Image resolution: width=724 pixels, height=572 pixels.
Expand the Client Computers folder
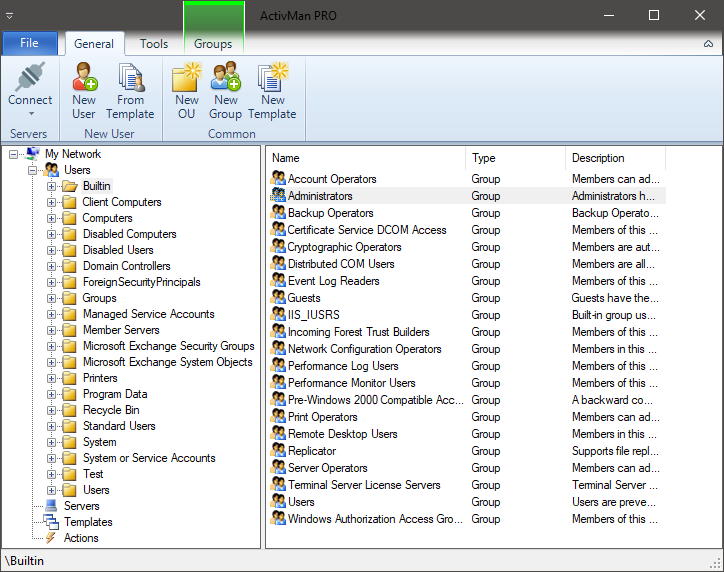(x=51, y=202)
